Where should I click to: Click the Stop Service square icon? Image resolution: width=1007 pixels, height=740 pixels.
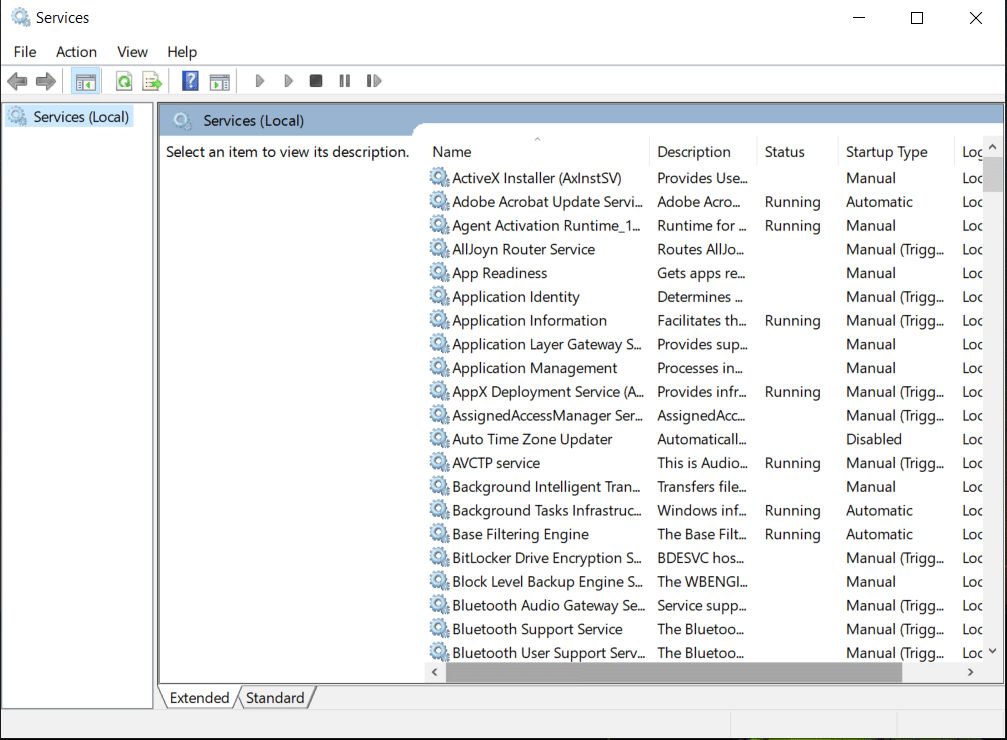[315, 81]
